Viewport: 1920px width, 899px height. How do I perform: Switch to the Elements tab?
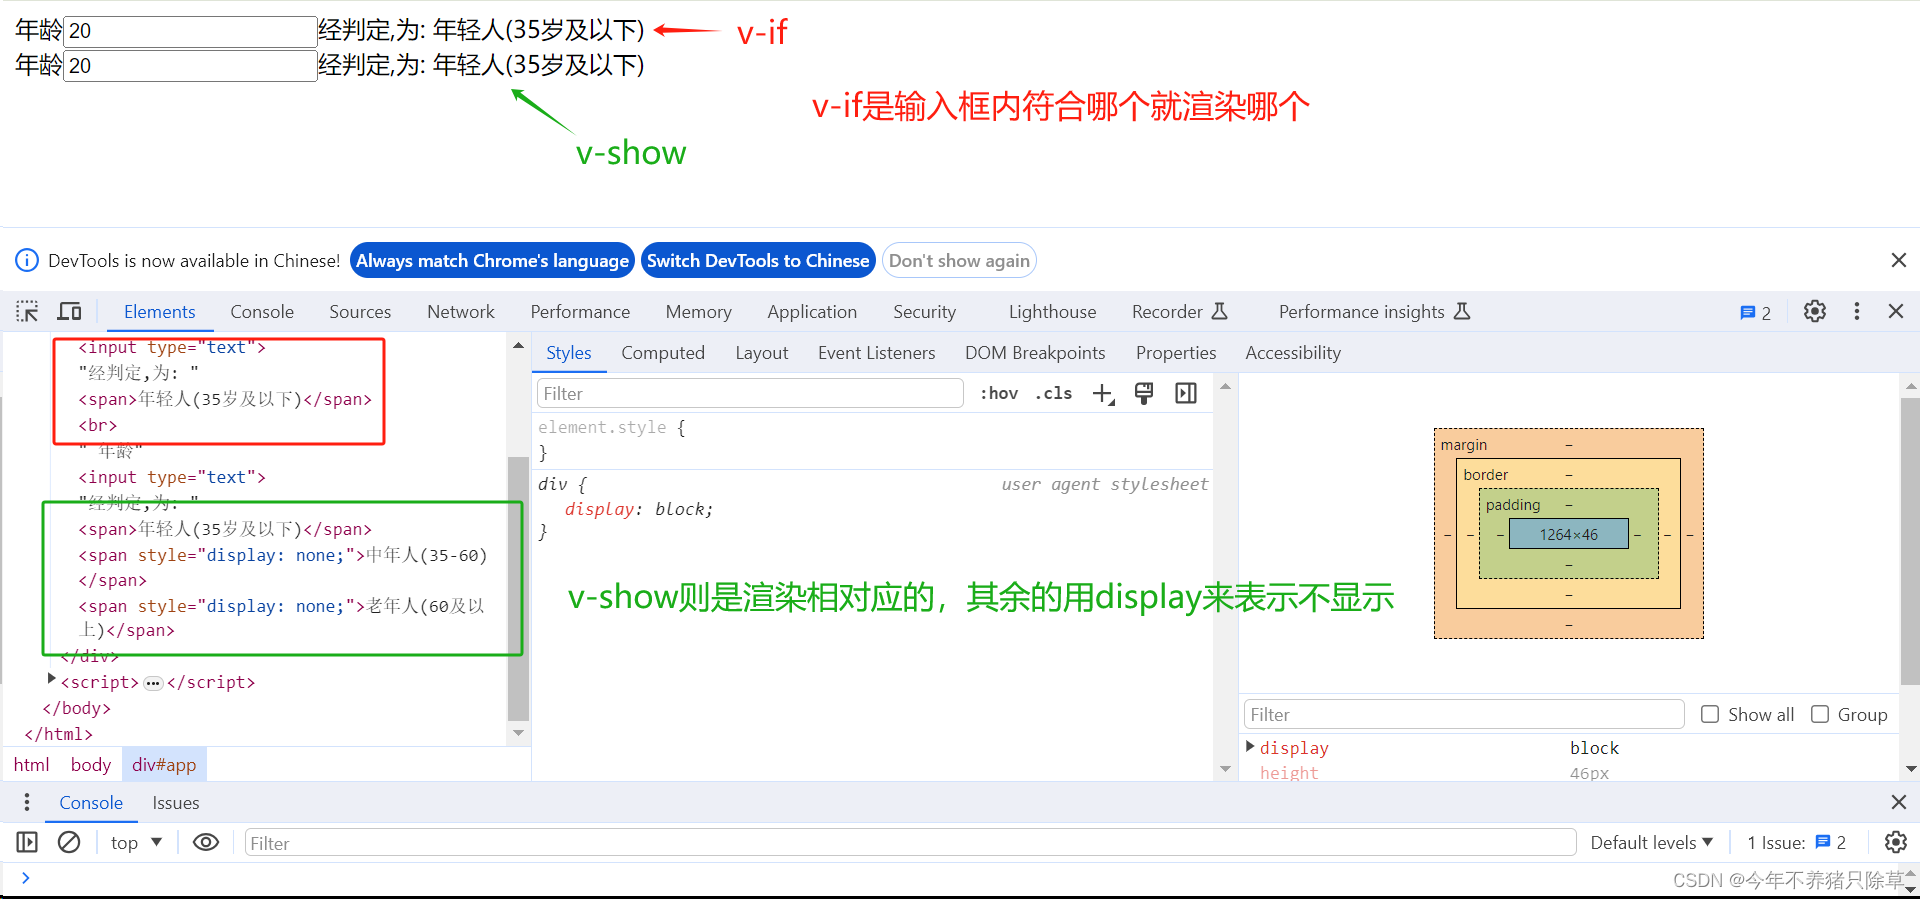(x=160, y=312)
